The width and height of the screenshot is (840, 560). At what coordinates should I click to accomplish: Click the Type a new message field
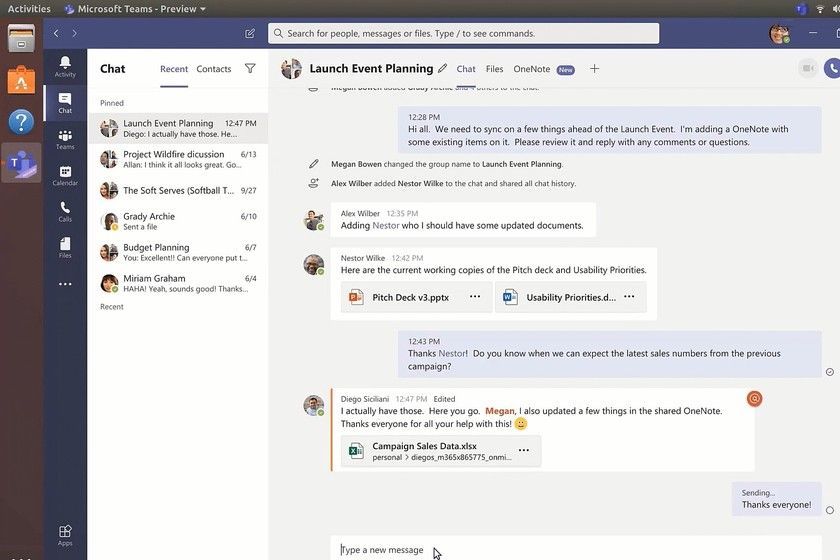point(576,549)
